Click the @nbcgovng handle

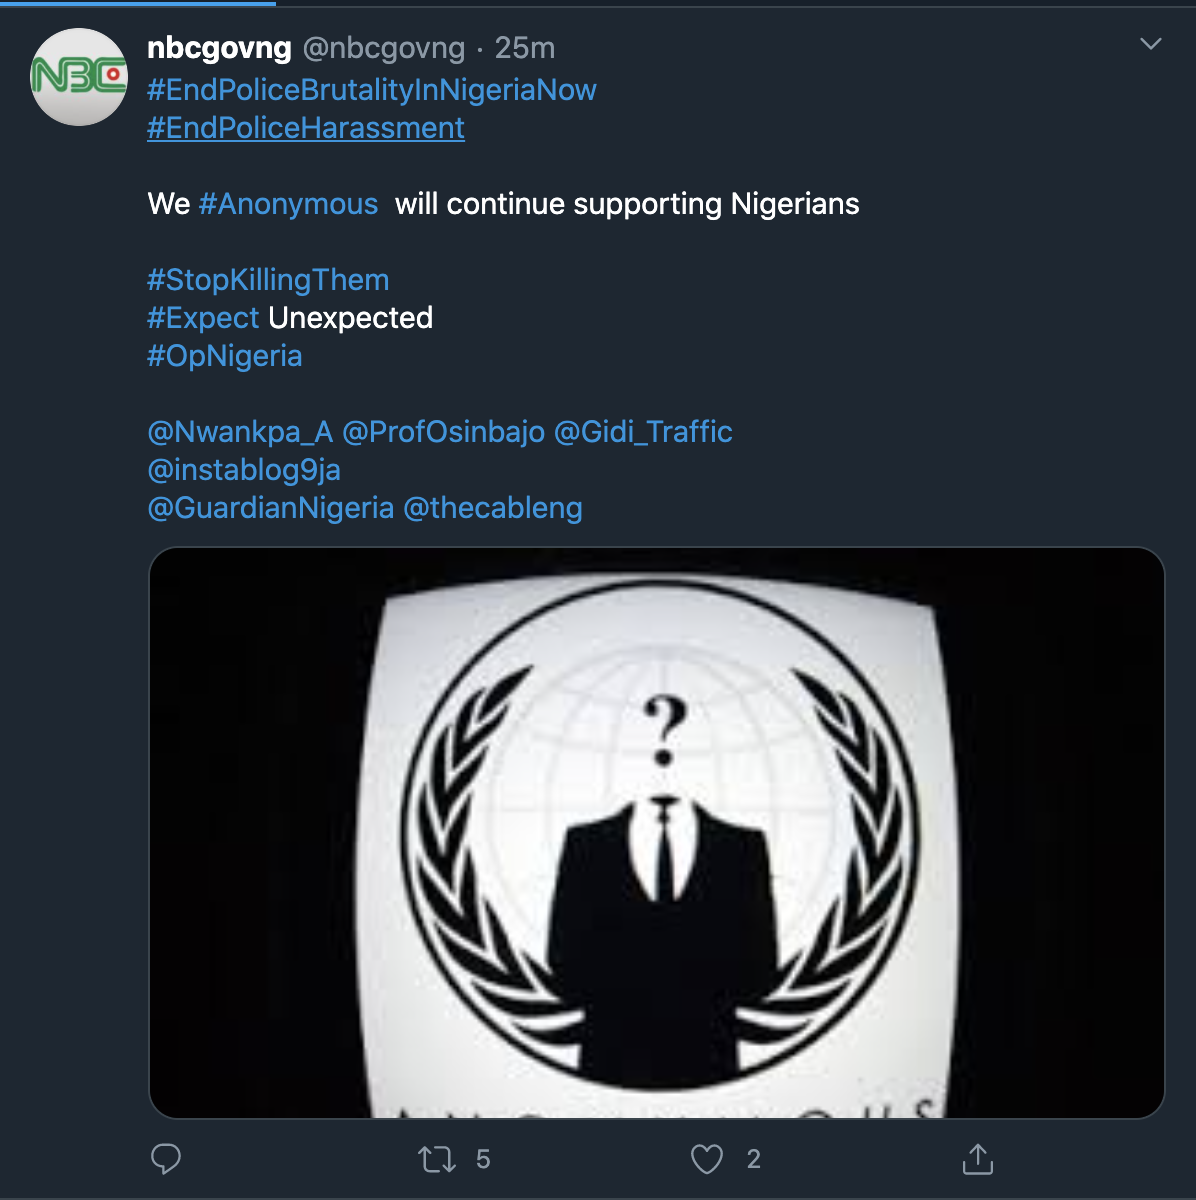tap(384, 48)
